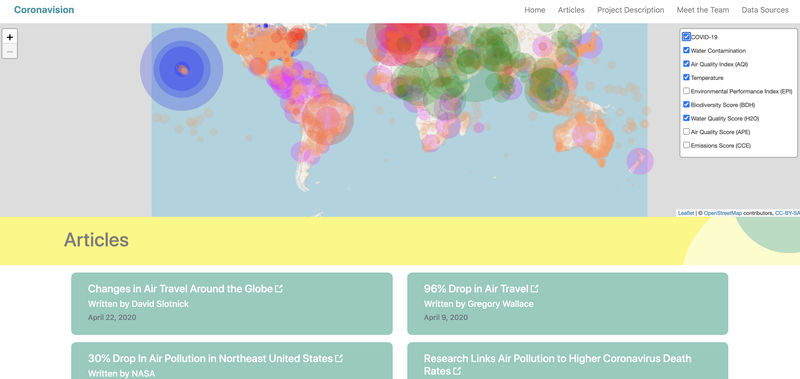Screen dimensions: 800x379
Task: Click large blue circle marker in Pacific
Action: tap(182, 69)
